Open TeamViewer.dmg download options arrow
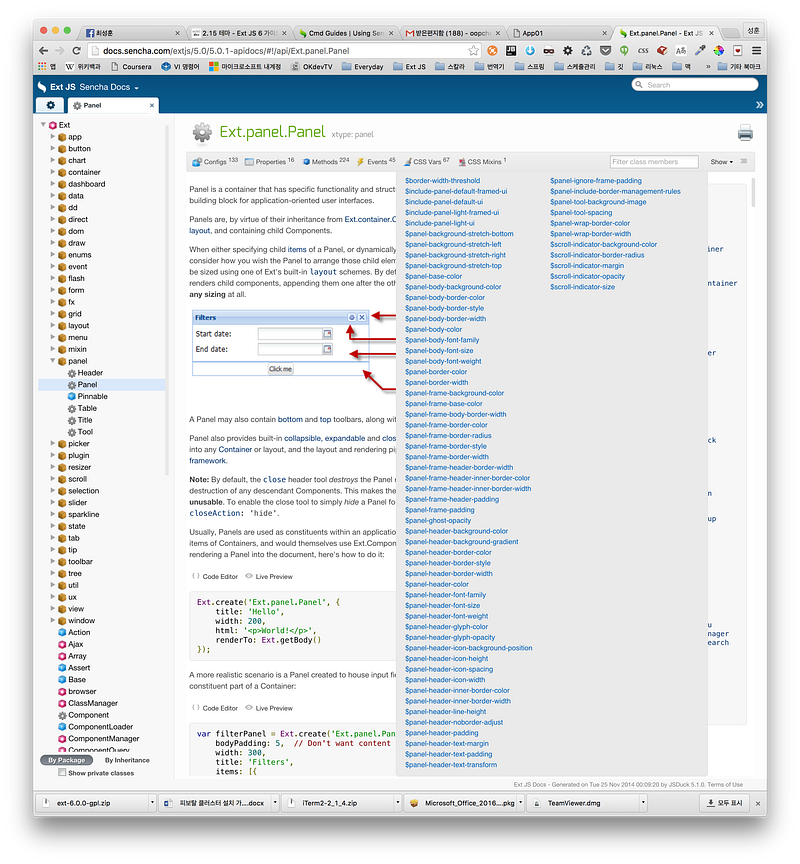This screenshot has width=800, height=864. [x=643, y=803]
